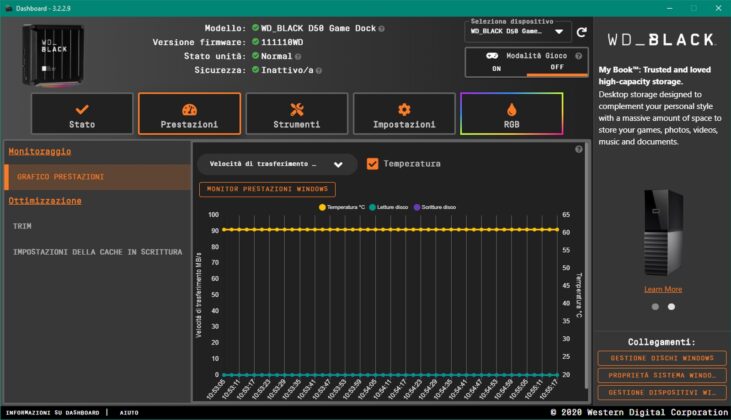Select the first carousel dot
The height and width of the screenshot is (420, 731).
pyautogui.click(x=655, y=307)
